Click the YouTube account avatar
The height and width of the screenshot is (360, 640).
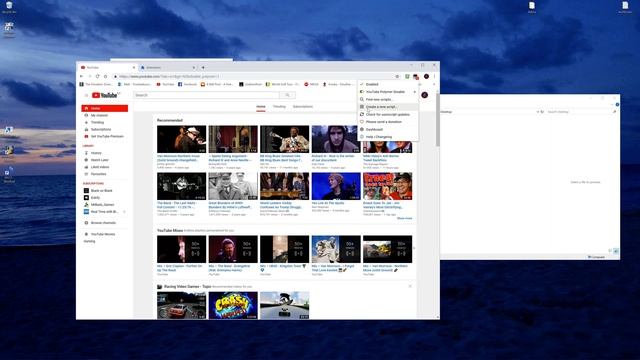tap(424, 95)
